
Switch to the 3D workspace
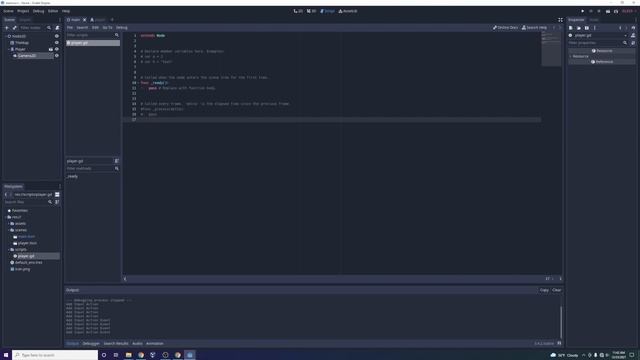click(311, 11)
